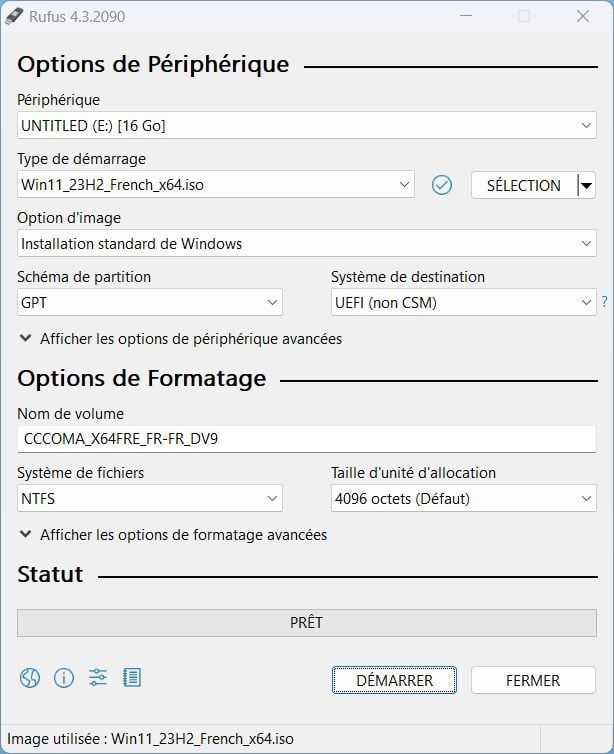Open the Taille d'unité d'allocation dropdown
The image size is (614, 754).
463,498
